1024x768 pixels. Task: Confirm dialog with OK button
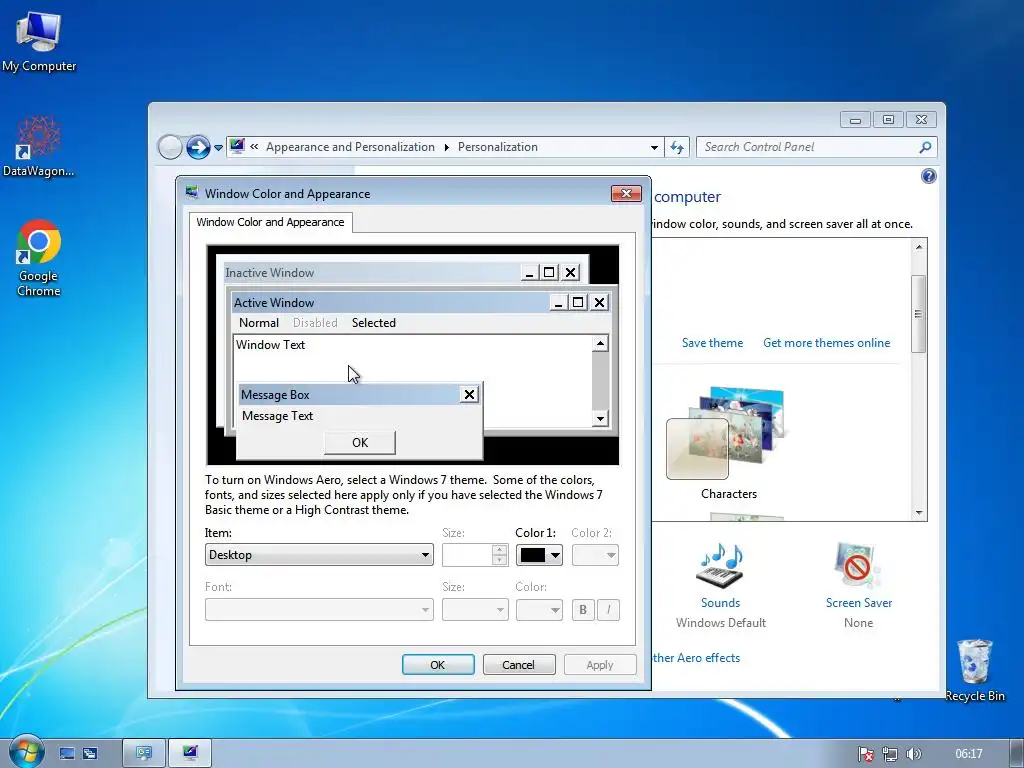438,665
